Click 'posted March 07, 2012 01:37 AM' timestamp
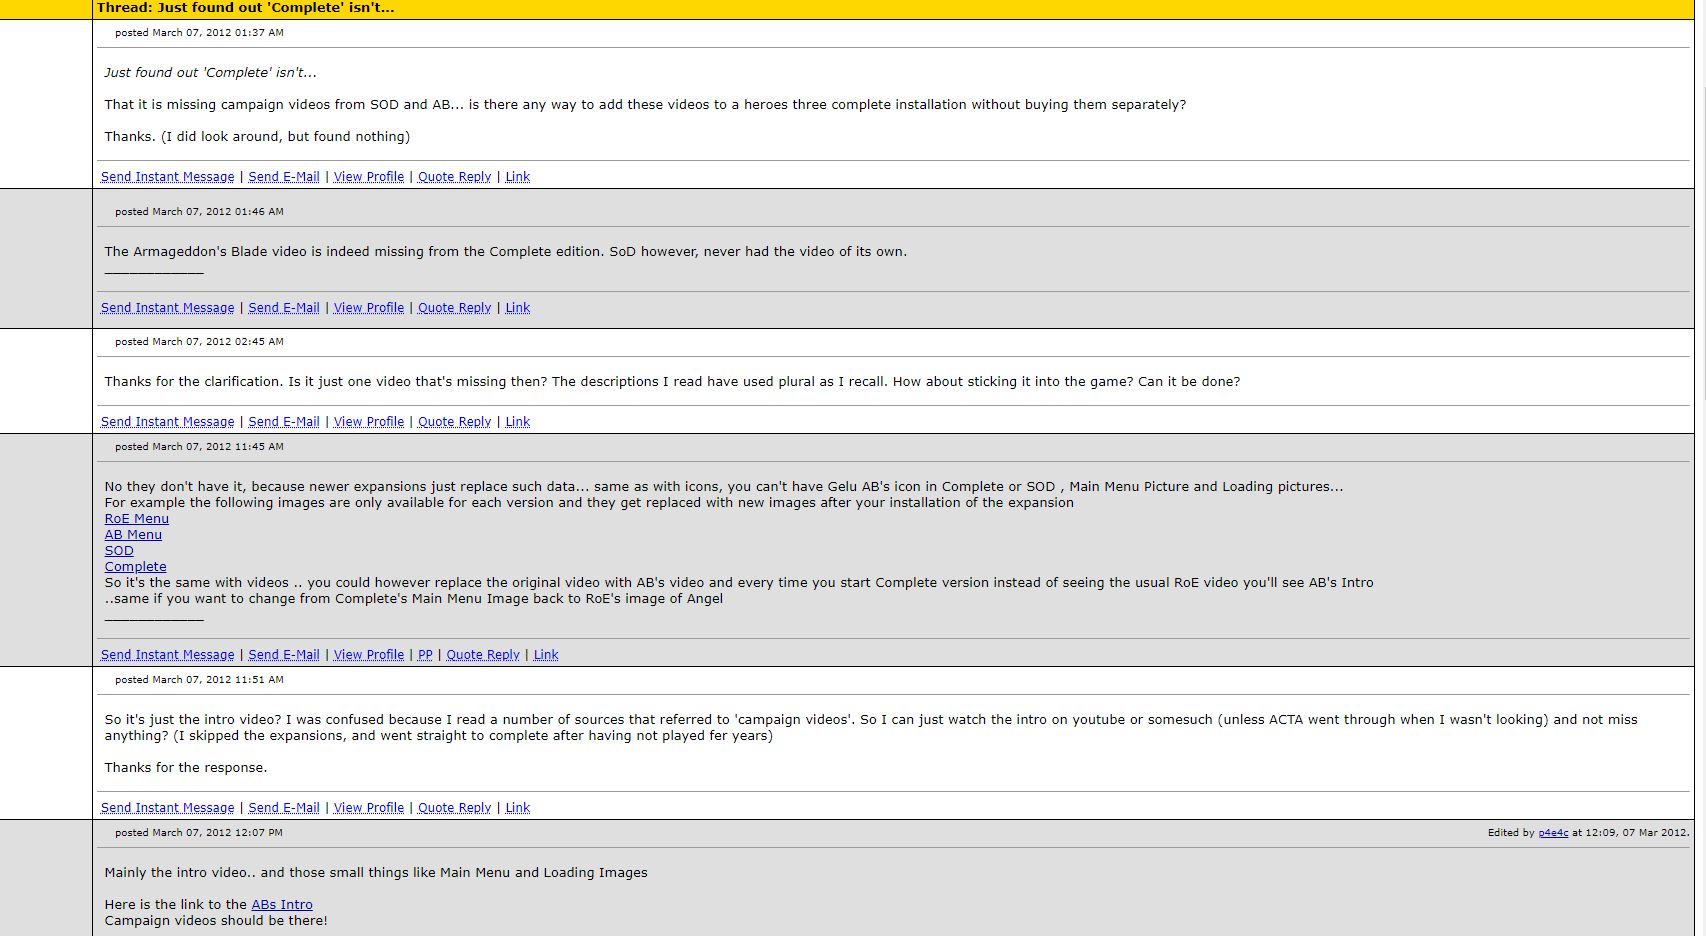This screenshot has height=936, width=1706. tap(199, 33)
